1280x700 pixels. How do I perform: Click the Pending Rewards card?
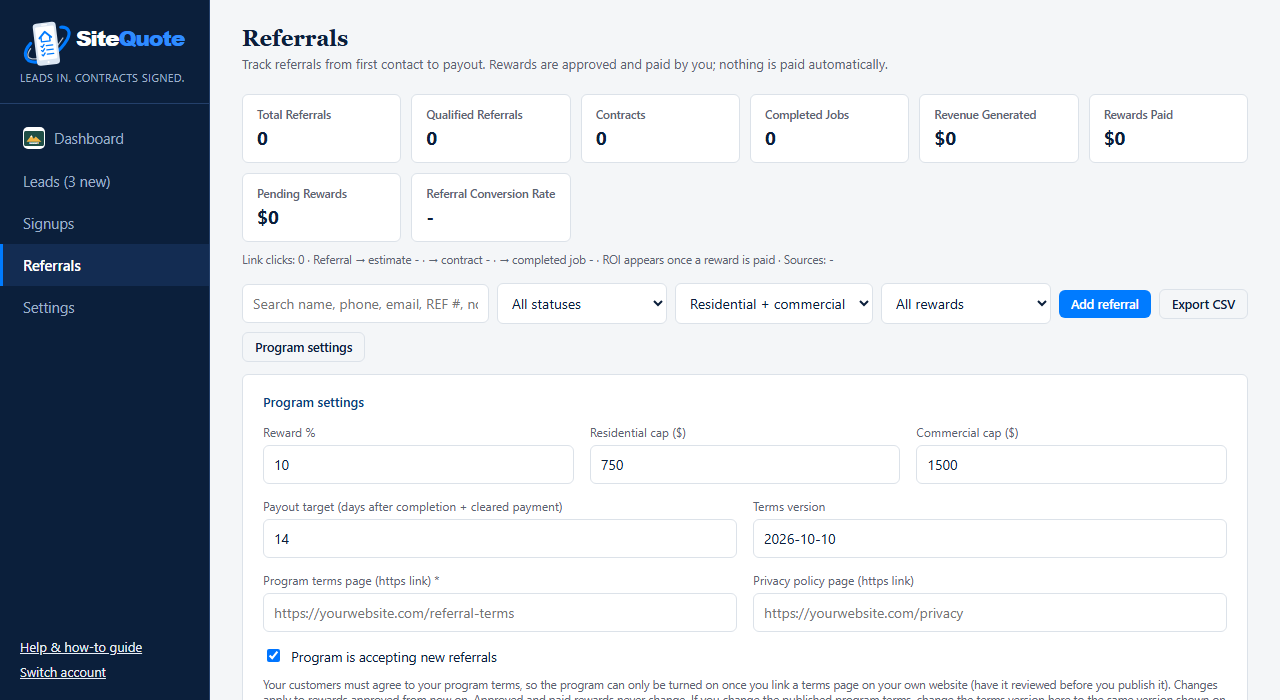click(x=321, y=207)
